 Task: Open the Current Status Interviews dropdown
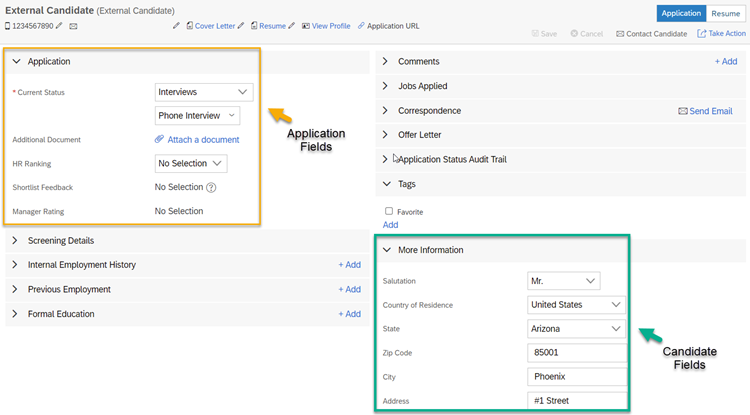204,92
